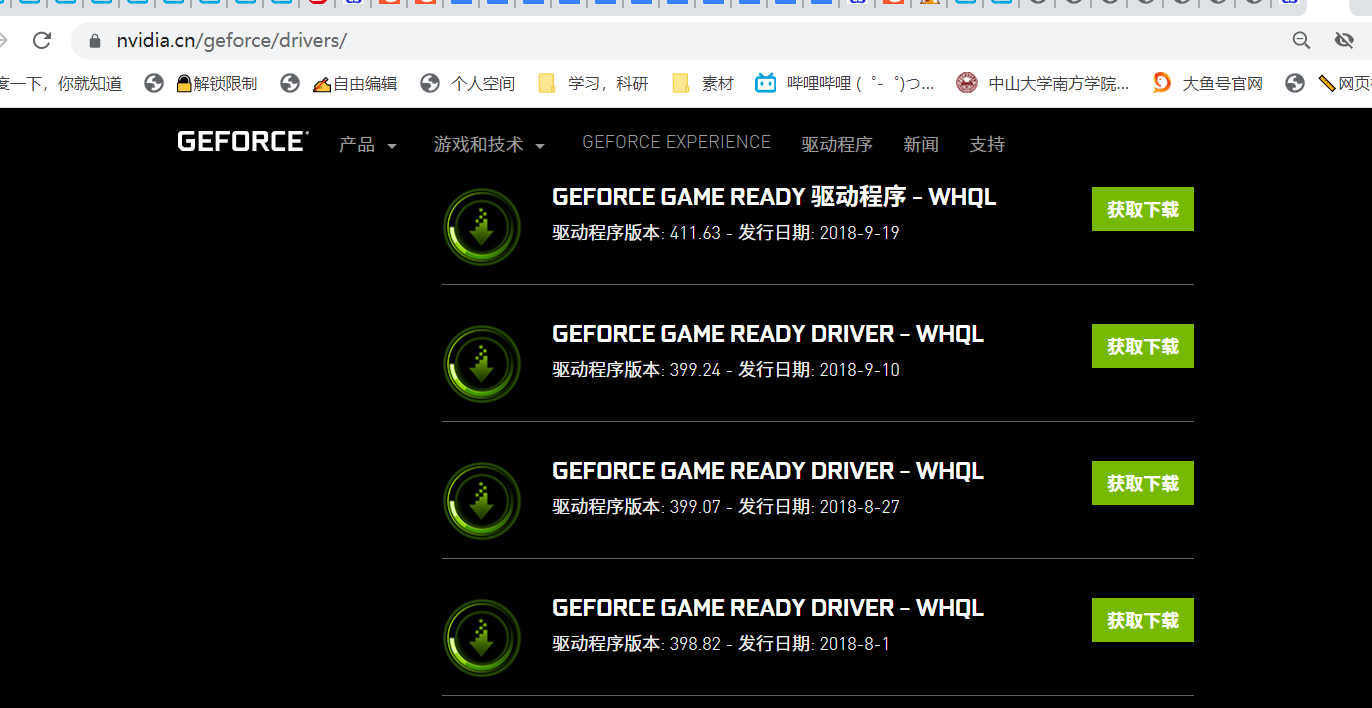Open the 支持 nav item
The image size is (1372, 708).
(x=987, y=145)
